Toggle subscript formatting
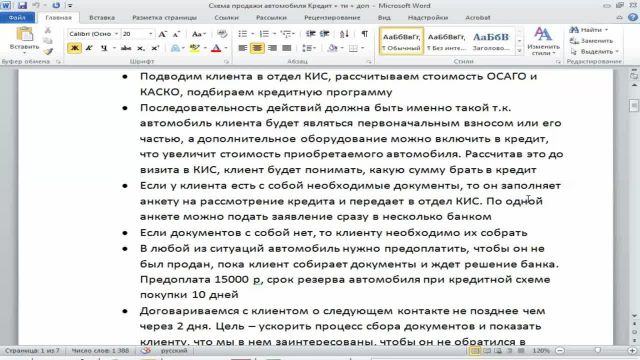 pyautogui.click(x=141, y=48)
